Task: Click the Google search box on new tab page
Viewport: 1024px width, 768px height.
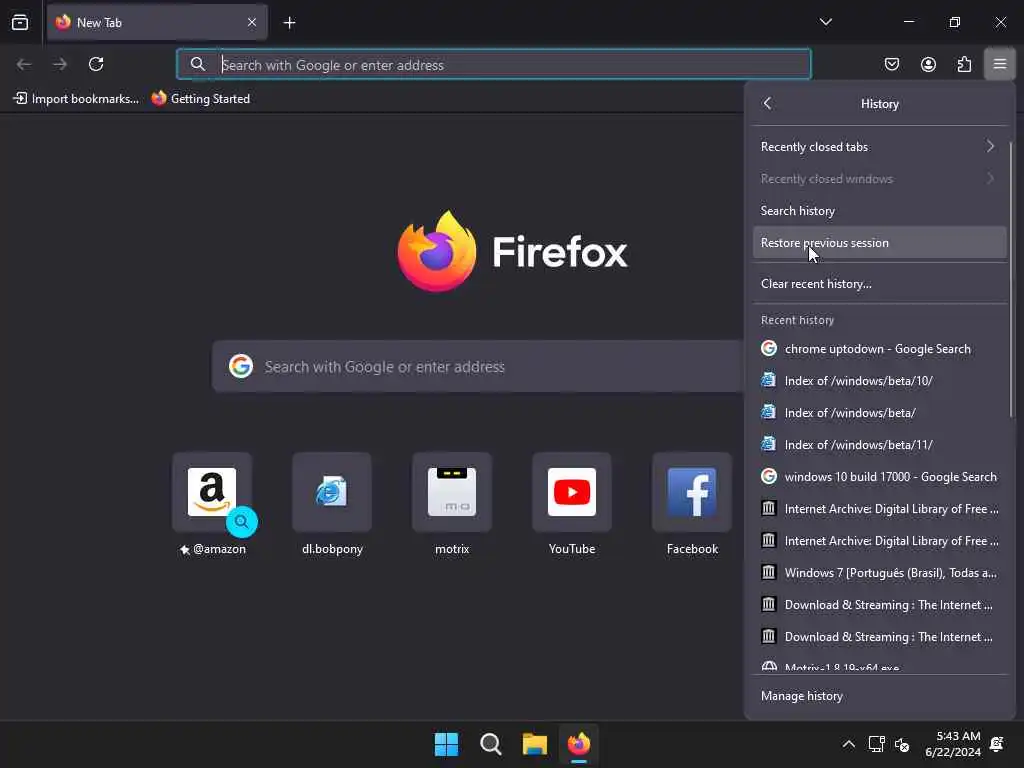Action: 478,366
